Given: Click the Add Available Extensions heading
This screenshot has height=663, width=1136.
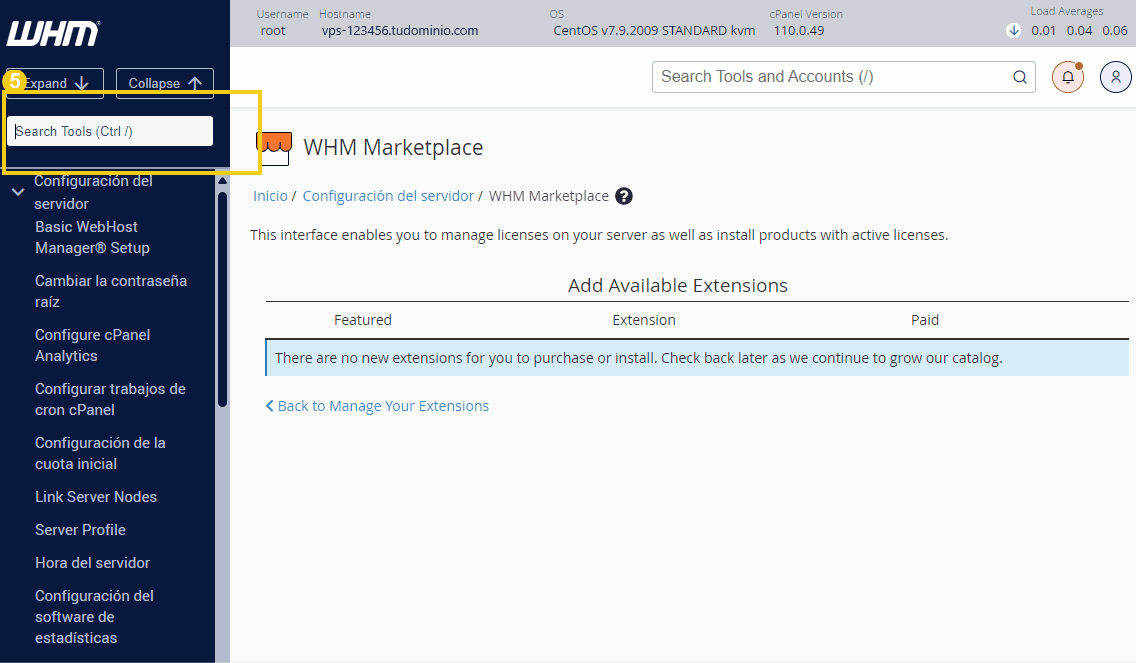Looking at the screenshot, I should pyautogui.click(x=678, y=285).
